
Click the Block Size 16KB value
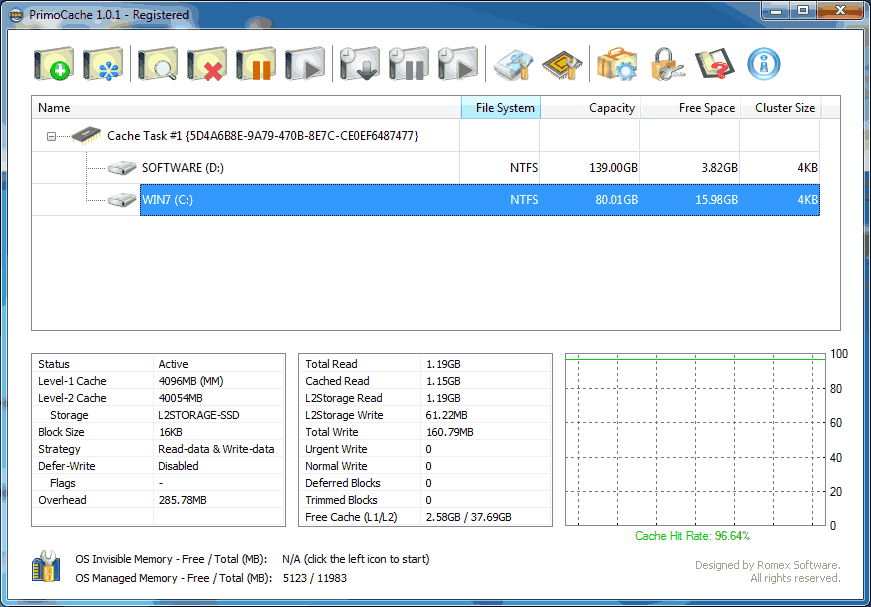(x=171, y=432)
